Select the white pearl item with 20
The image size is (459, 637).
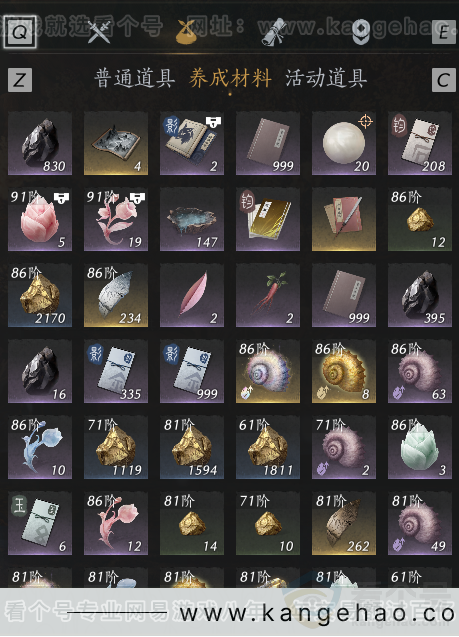[x=344, y=143]
